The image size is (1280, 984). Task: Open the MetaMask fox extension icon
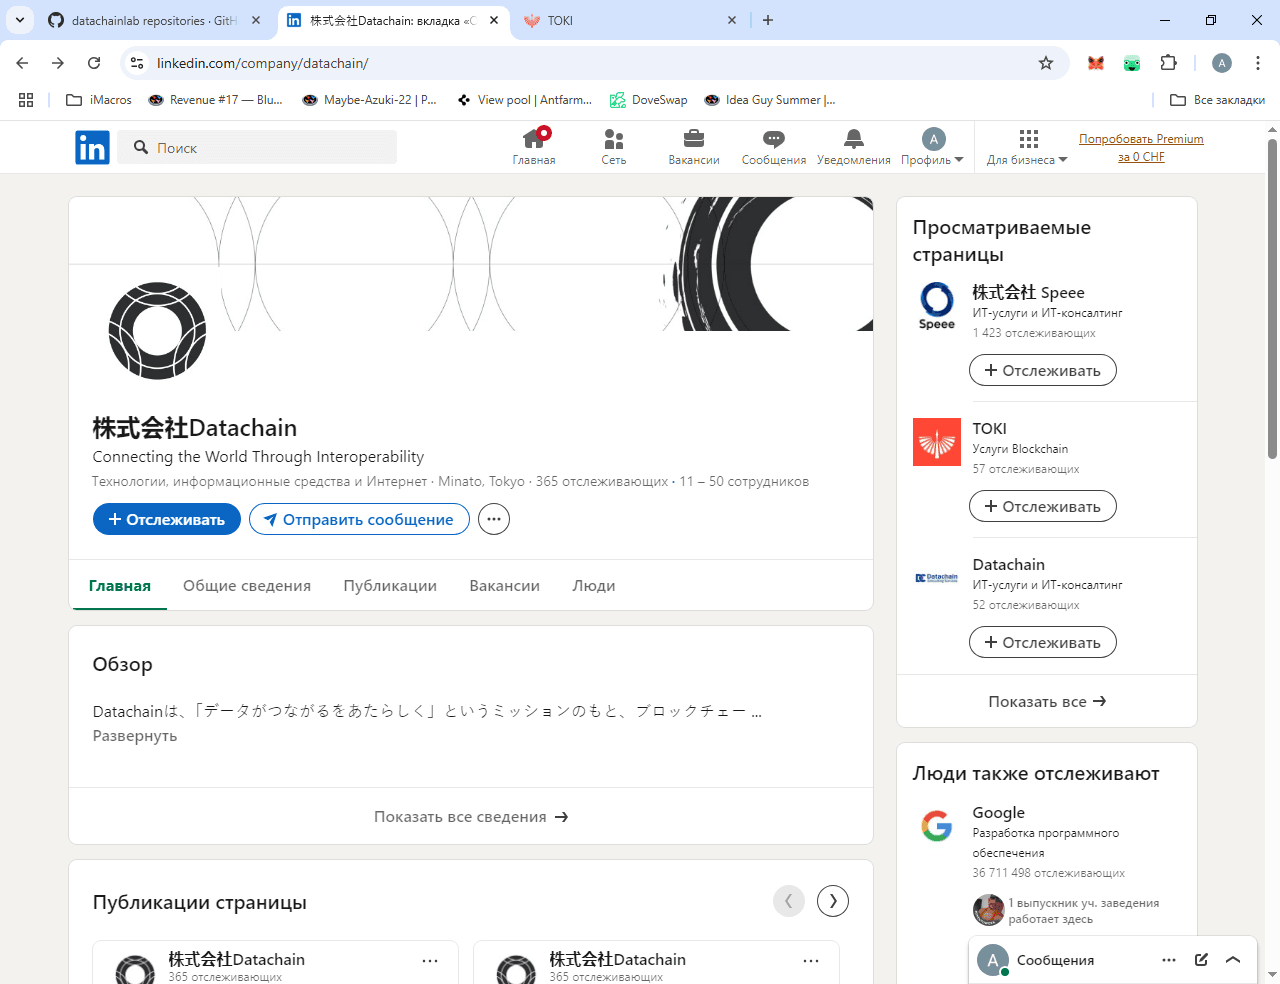coord(1096,63)
